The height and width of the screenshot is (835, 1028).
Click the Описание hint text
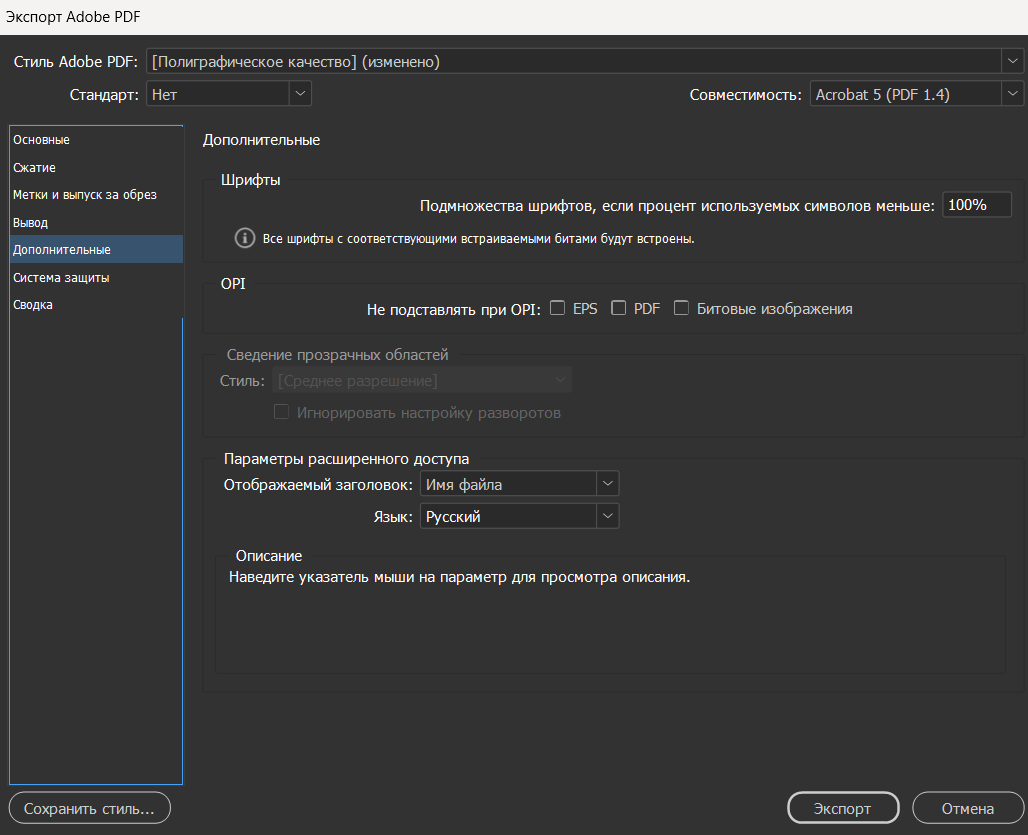[x=459, y=577]
